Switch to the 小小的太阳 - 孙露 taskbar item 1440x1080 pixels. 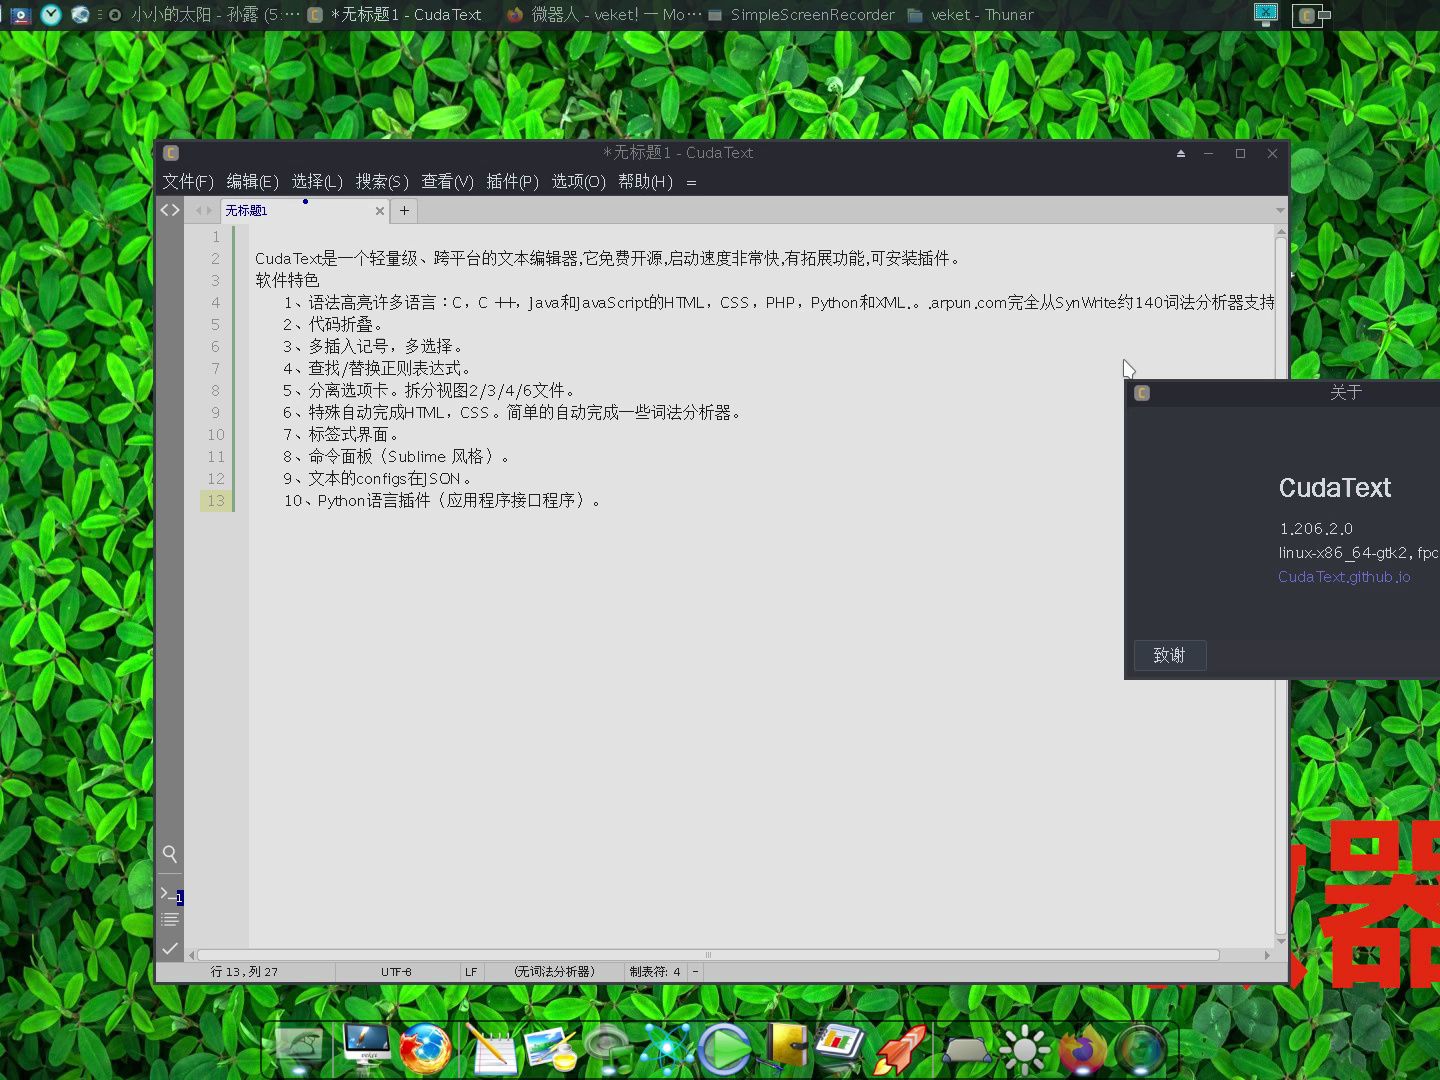coord(204,15)
